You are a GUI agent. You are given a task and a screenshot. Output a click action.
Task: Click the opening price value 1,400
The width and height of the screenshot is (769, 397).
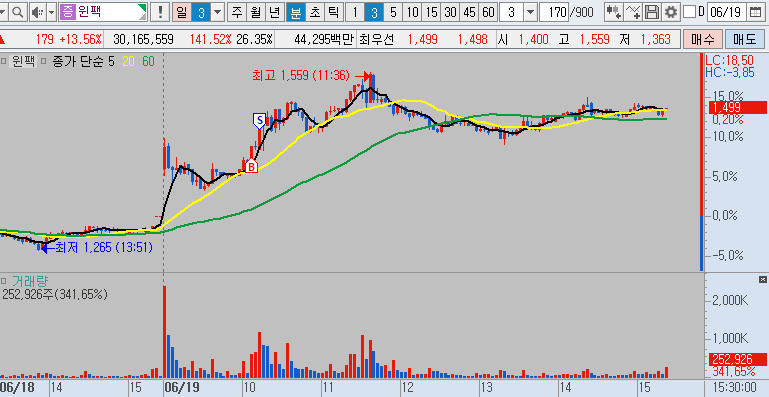(534, 39)
